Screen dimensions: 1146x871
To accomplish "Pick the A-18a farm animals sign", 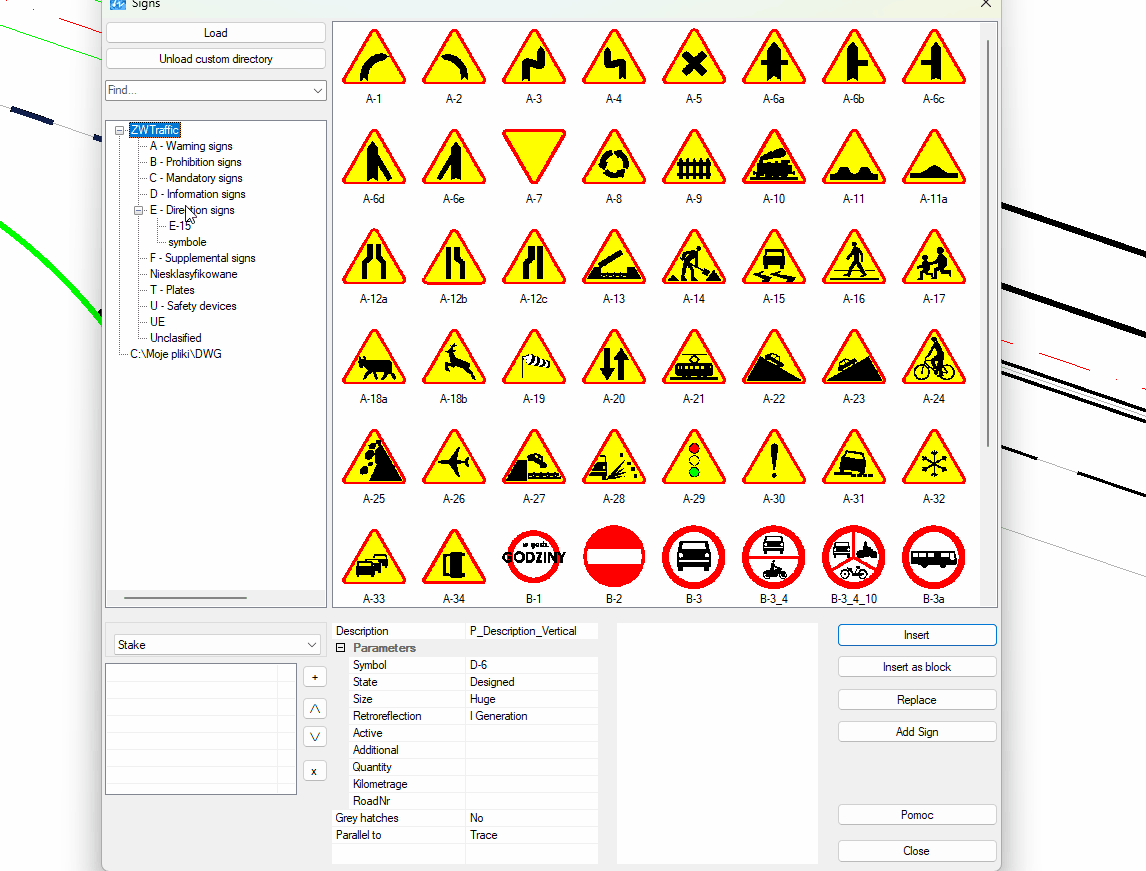I will coord(373,357).
